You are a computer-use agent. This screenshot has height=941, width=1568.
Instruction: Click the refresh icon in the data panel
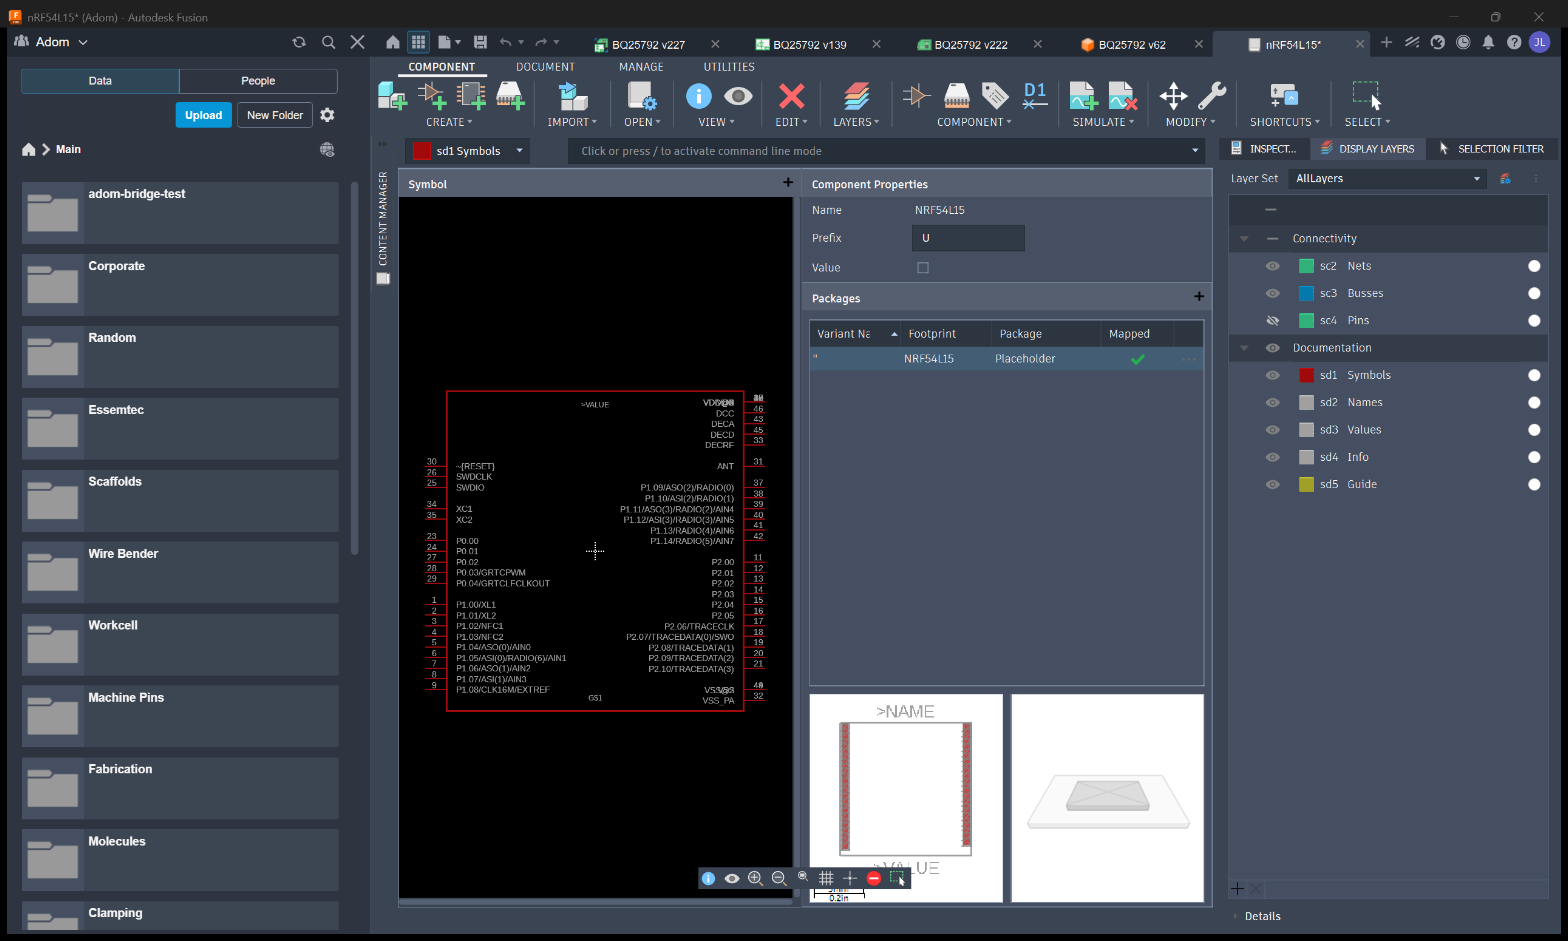[x=299, y=42]
